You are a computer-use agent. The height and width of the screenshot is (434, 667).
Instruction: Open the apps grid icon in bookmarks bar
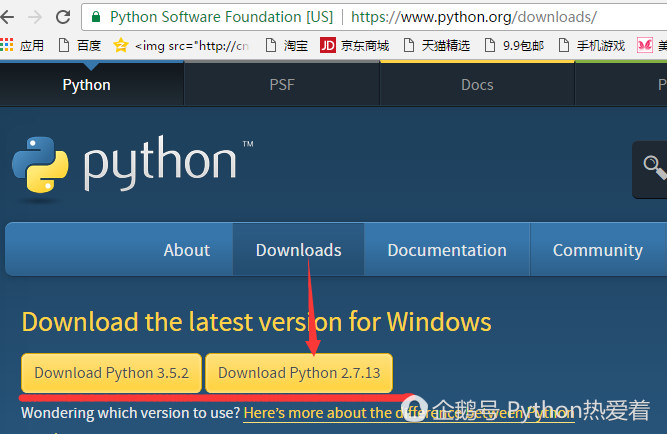pos(7,45)
